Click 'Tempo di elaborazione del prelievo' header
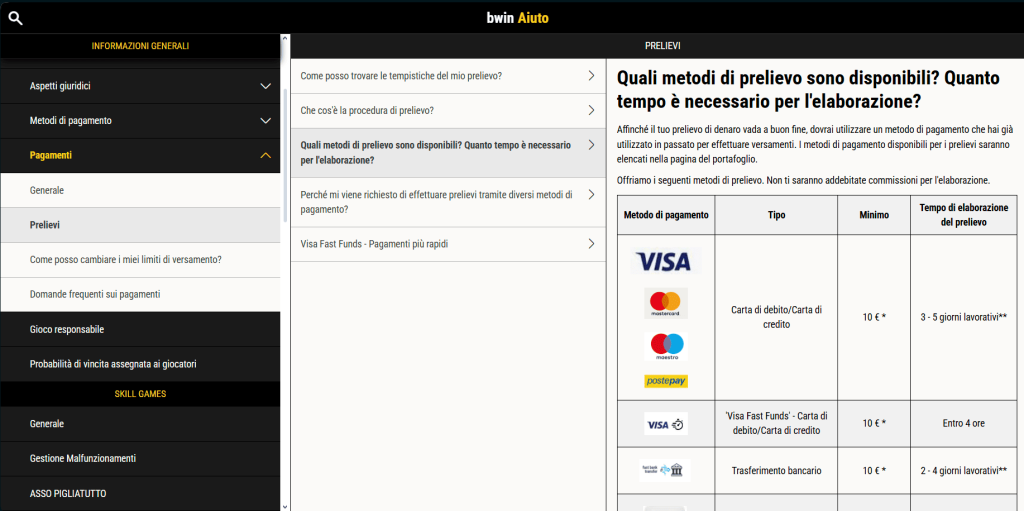The width and height of the screenshot is (1024, 511). 963,215
